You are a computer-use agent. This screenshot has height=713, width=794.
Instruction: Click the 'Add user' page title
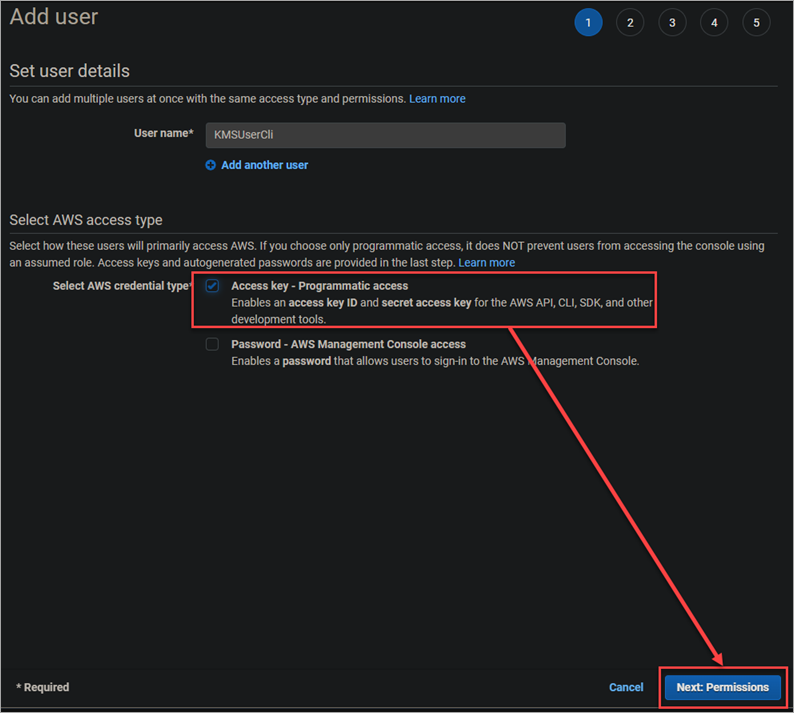click(x=54, y=17)
